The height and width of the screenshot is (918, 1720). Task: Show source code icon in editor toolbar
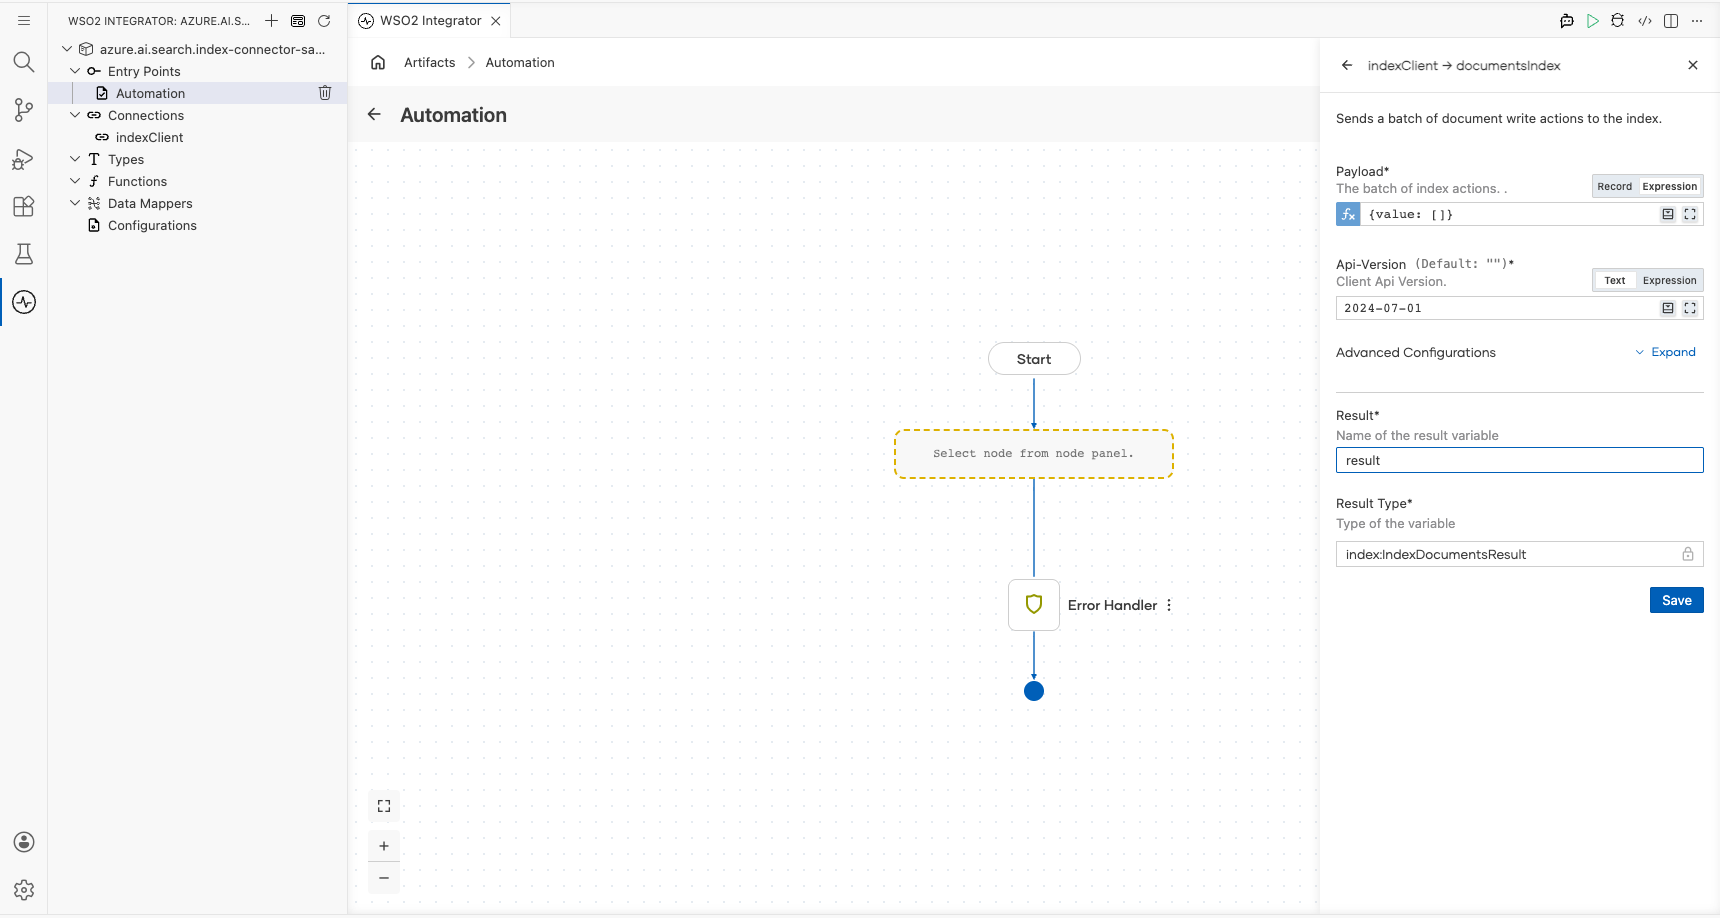point(1645,20)
